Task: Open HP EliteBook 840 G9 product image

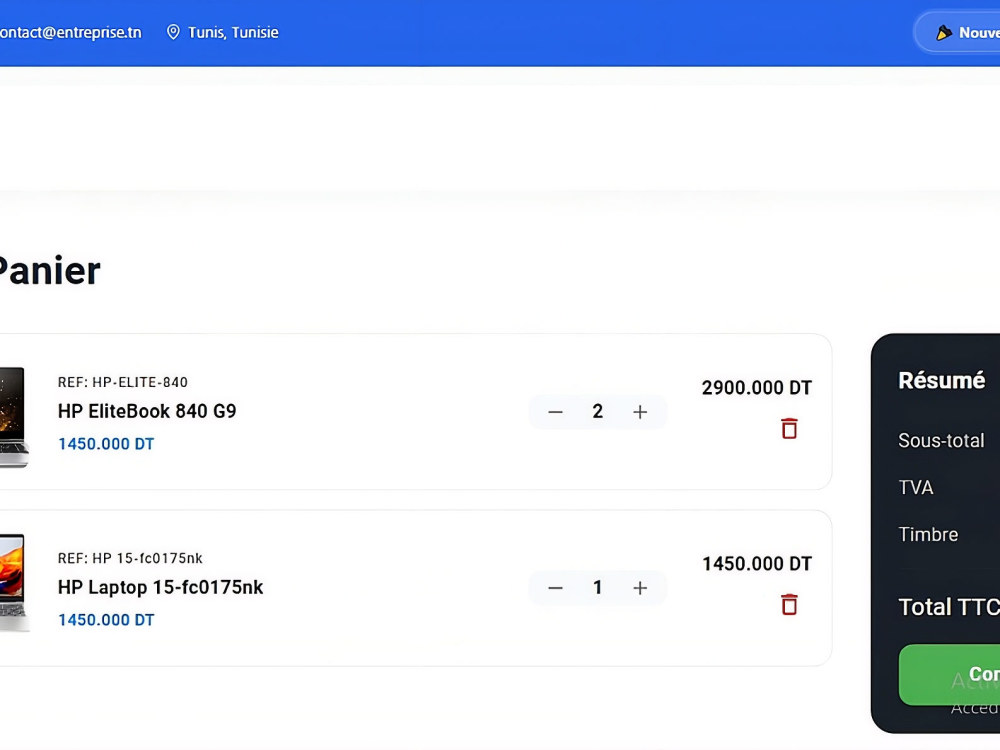Action: (x=13, y=418)
